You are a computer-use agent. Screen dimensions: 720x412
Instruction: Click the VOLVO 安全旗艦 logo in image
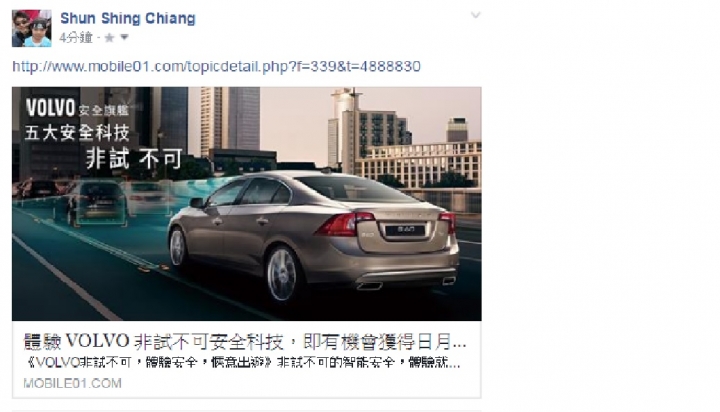pyautogui.click(x=78, y=108)
